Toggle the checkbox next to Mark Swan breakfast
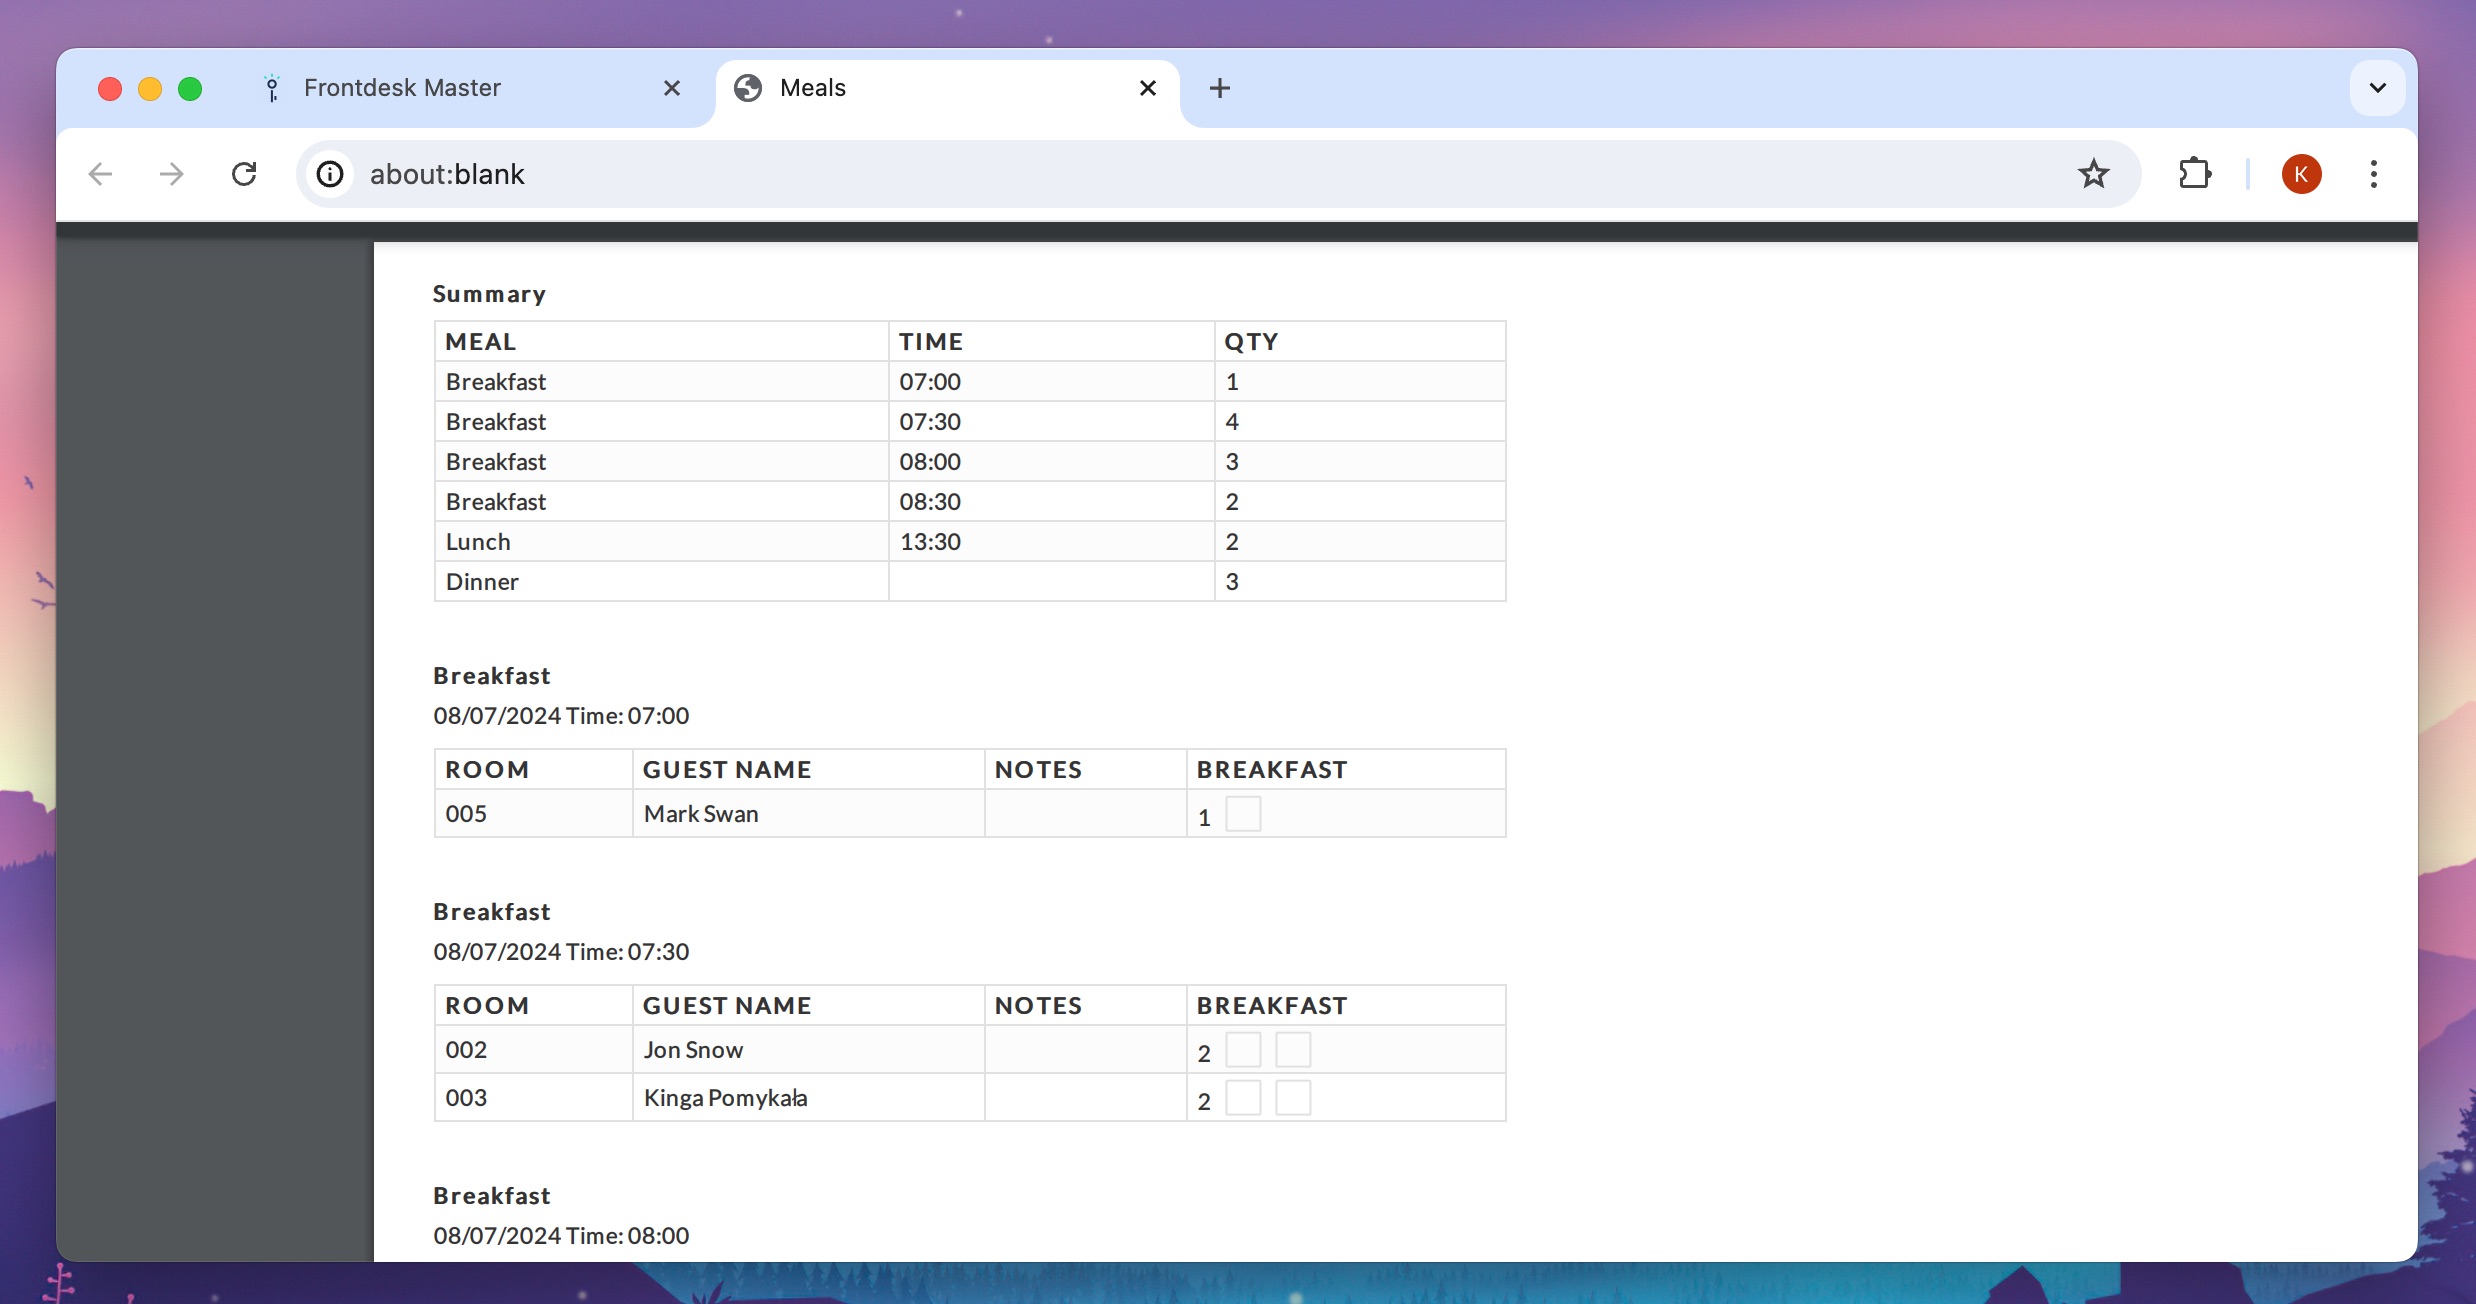This screenshot has width=2476, height=1304. tap(1241, 814)
